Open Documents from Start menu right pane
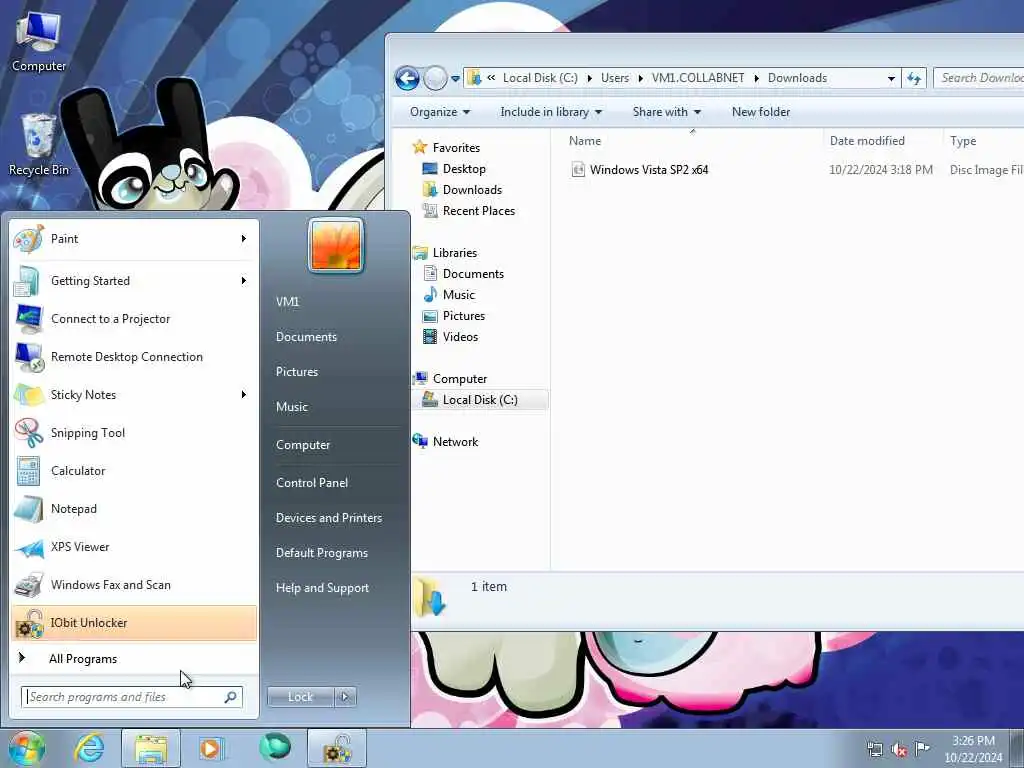 tap(306, 337)
